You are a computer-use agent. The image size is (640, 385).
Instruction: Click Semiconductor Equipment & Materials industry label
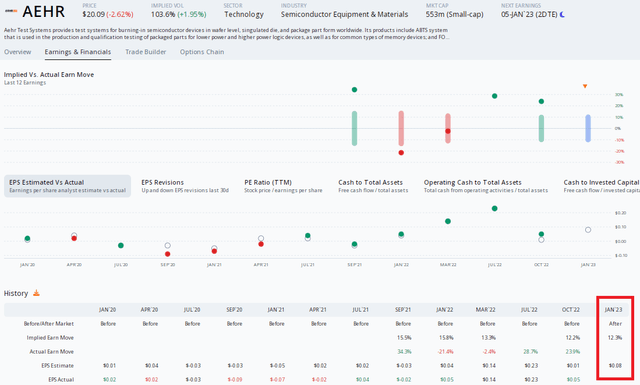(344, 14)
